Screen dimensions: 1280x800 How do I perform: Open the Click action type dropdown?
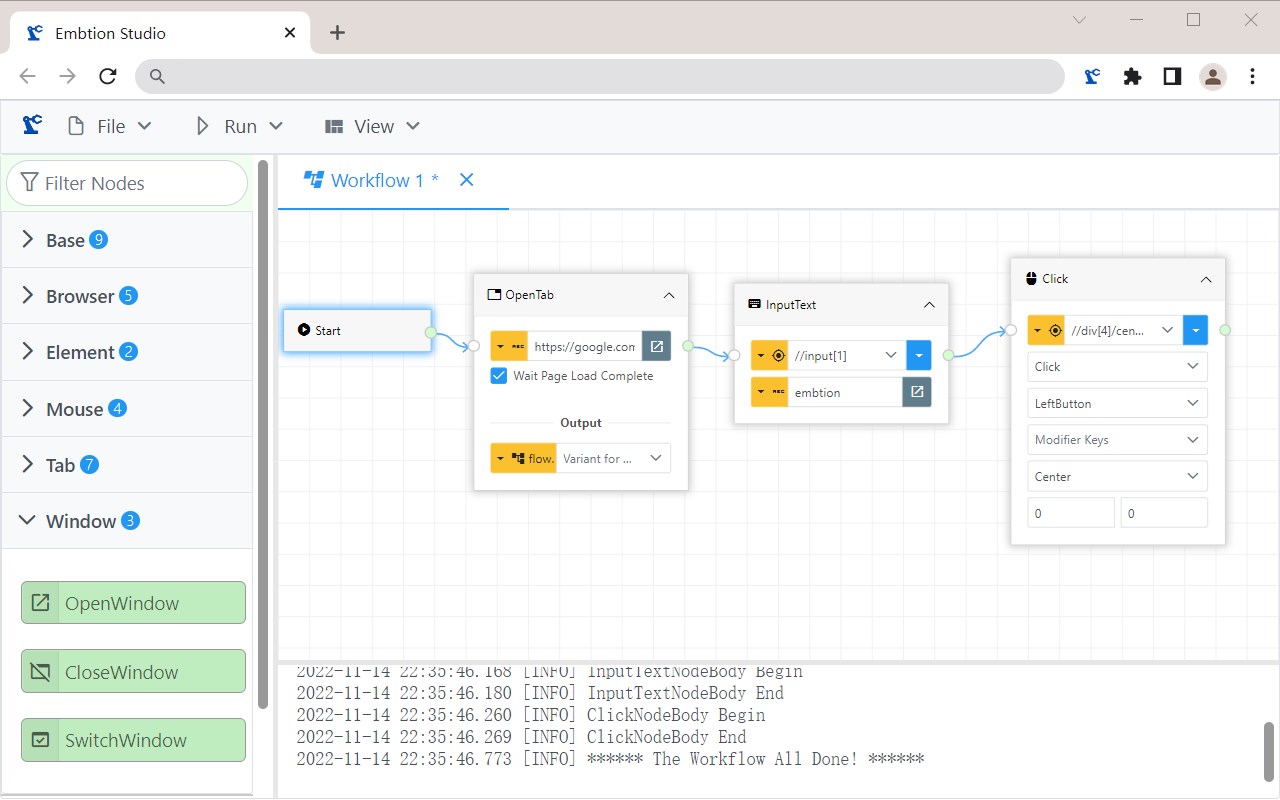[1117, 367]
